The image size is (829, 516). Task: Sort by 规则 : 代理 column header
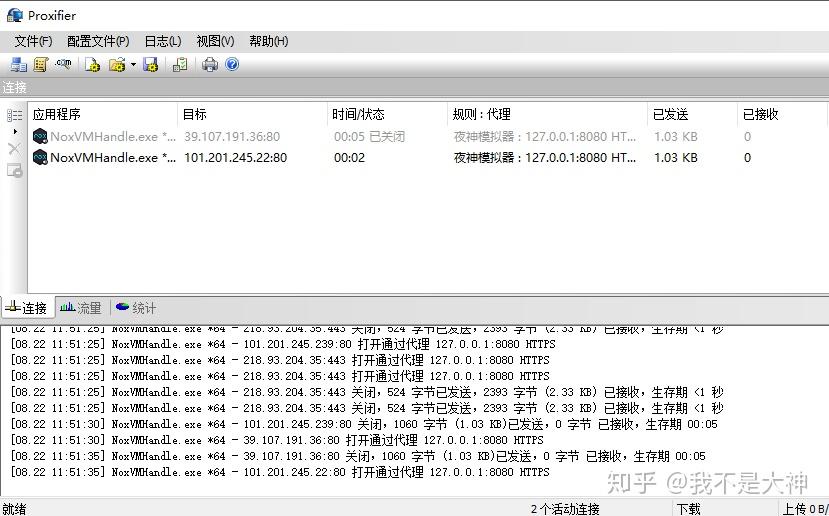547,114
